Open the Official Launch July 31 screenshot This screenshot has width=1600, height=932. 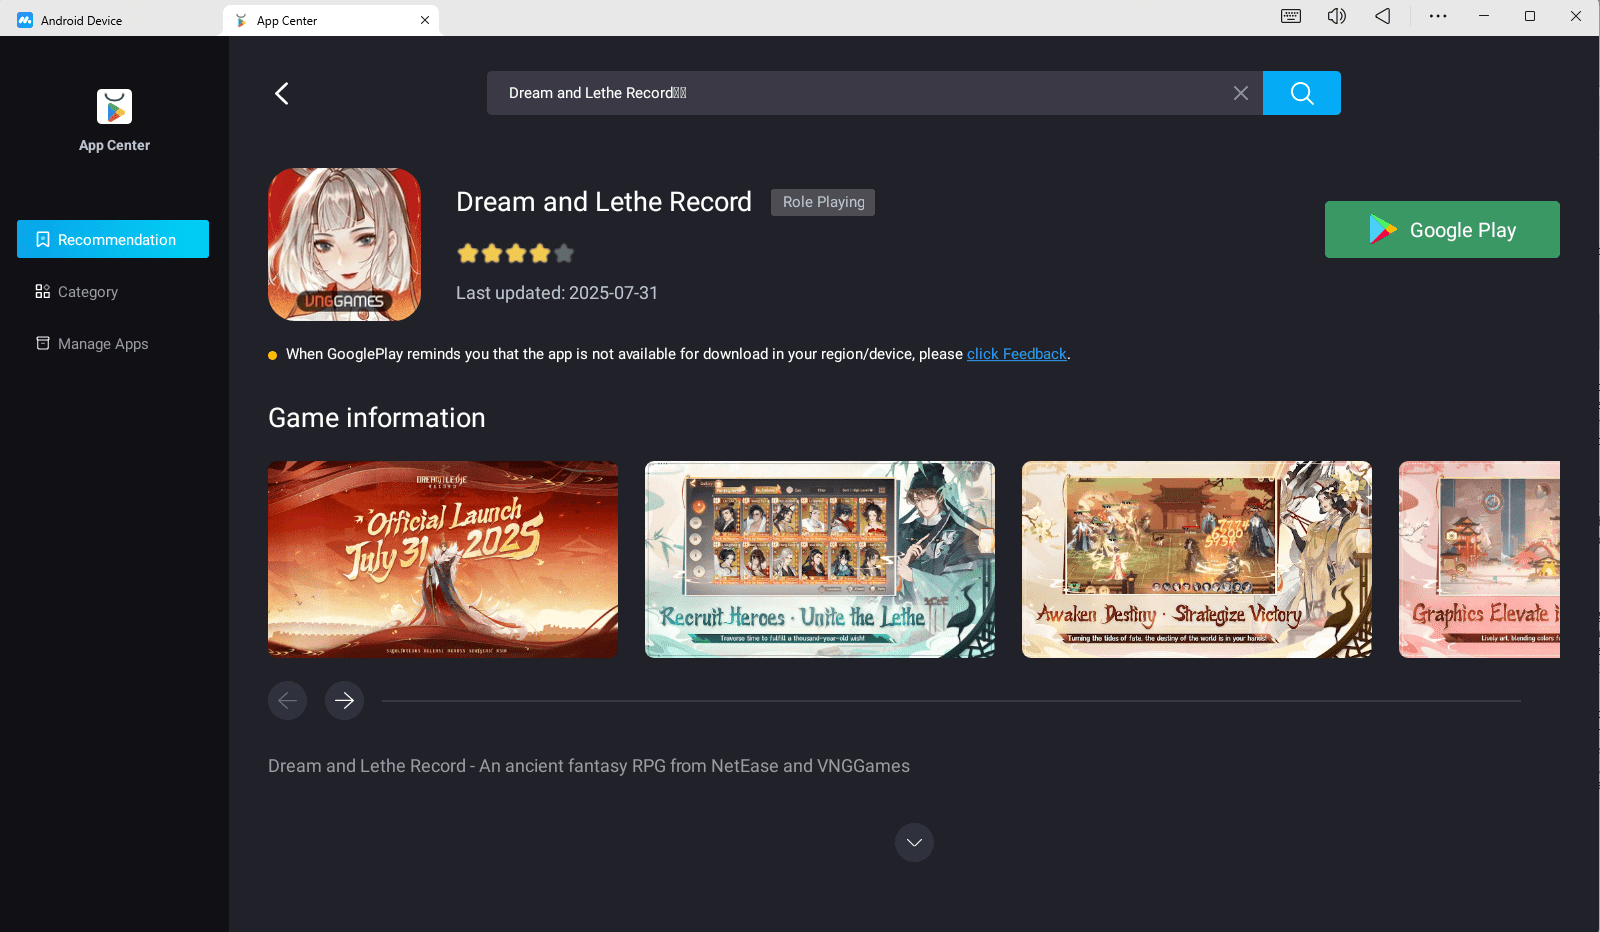point(443,559)
